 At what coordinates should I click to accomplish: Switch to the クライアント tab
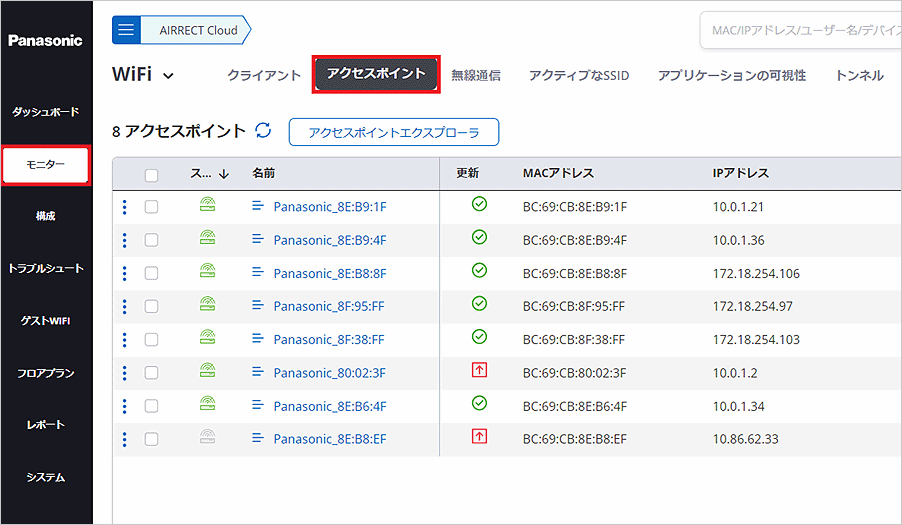point(264,75)
